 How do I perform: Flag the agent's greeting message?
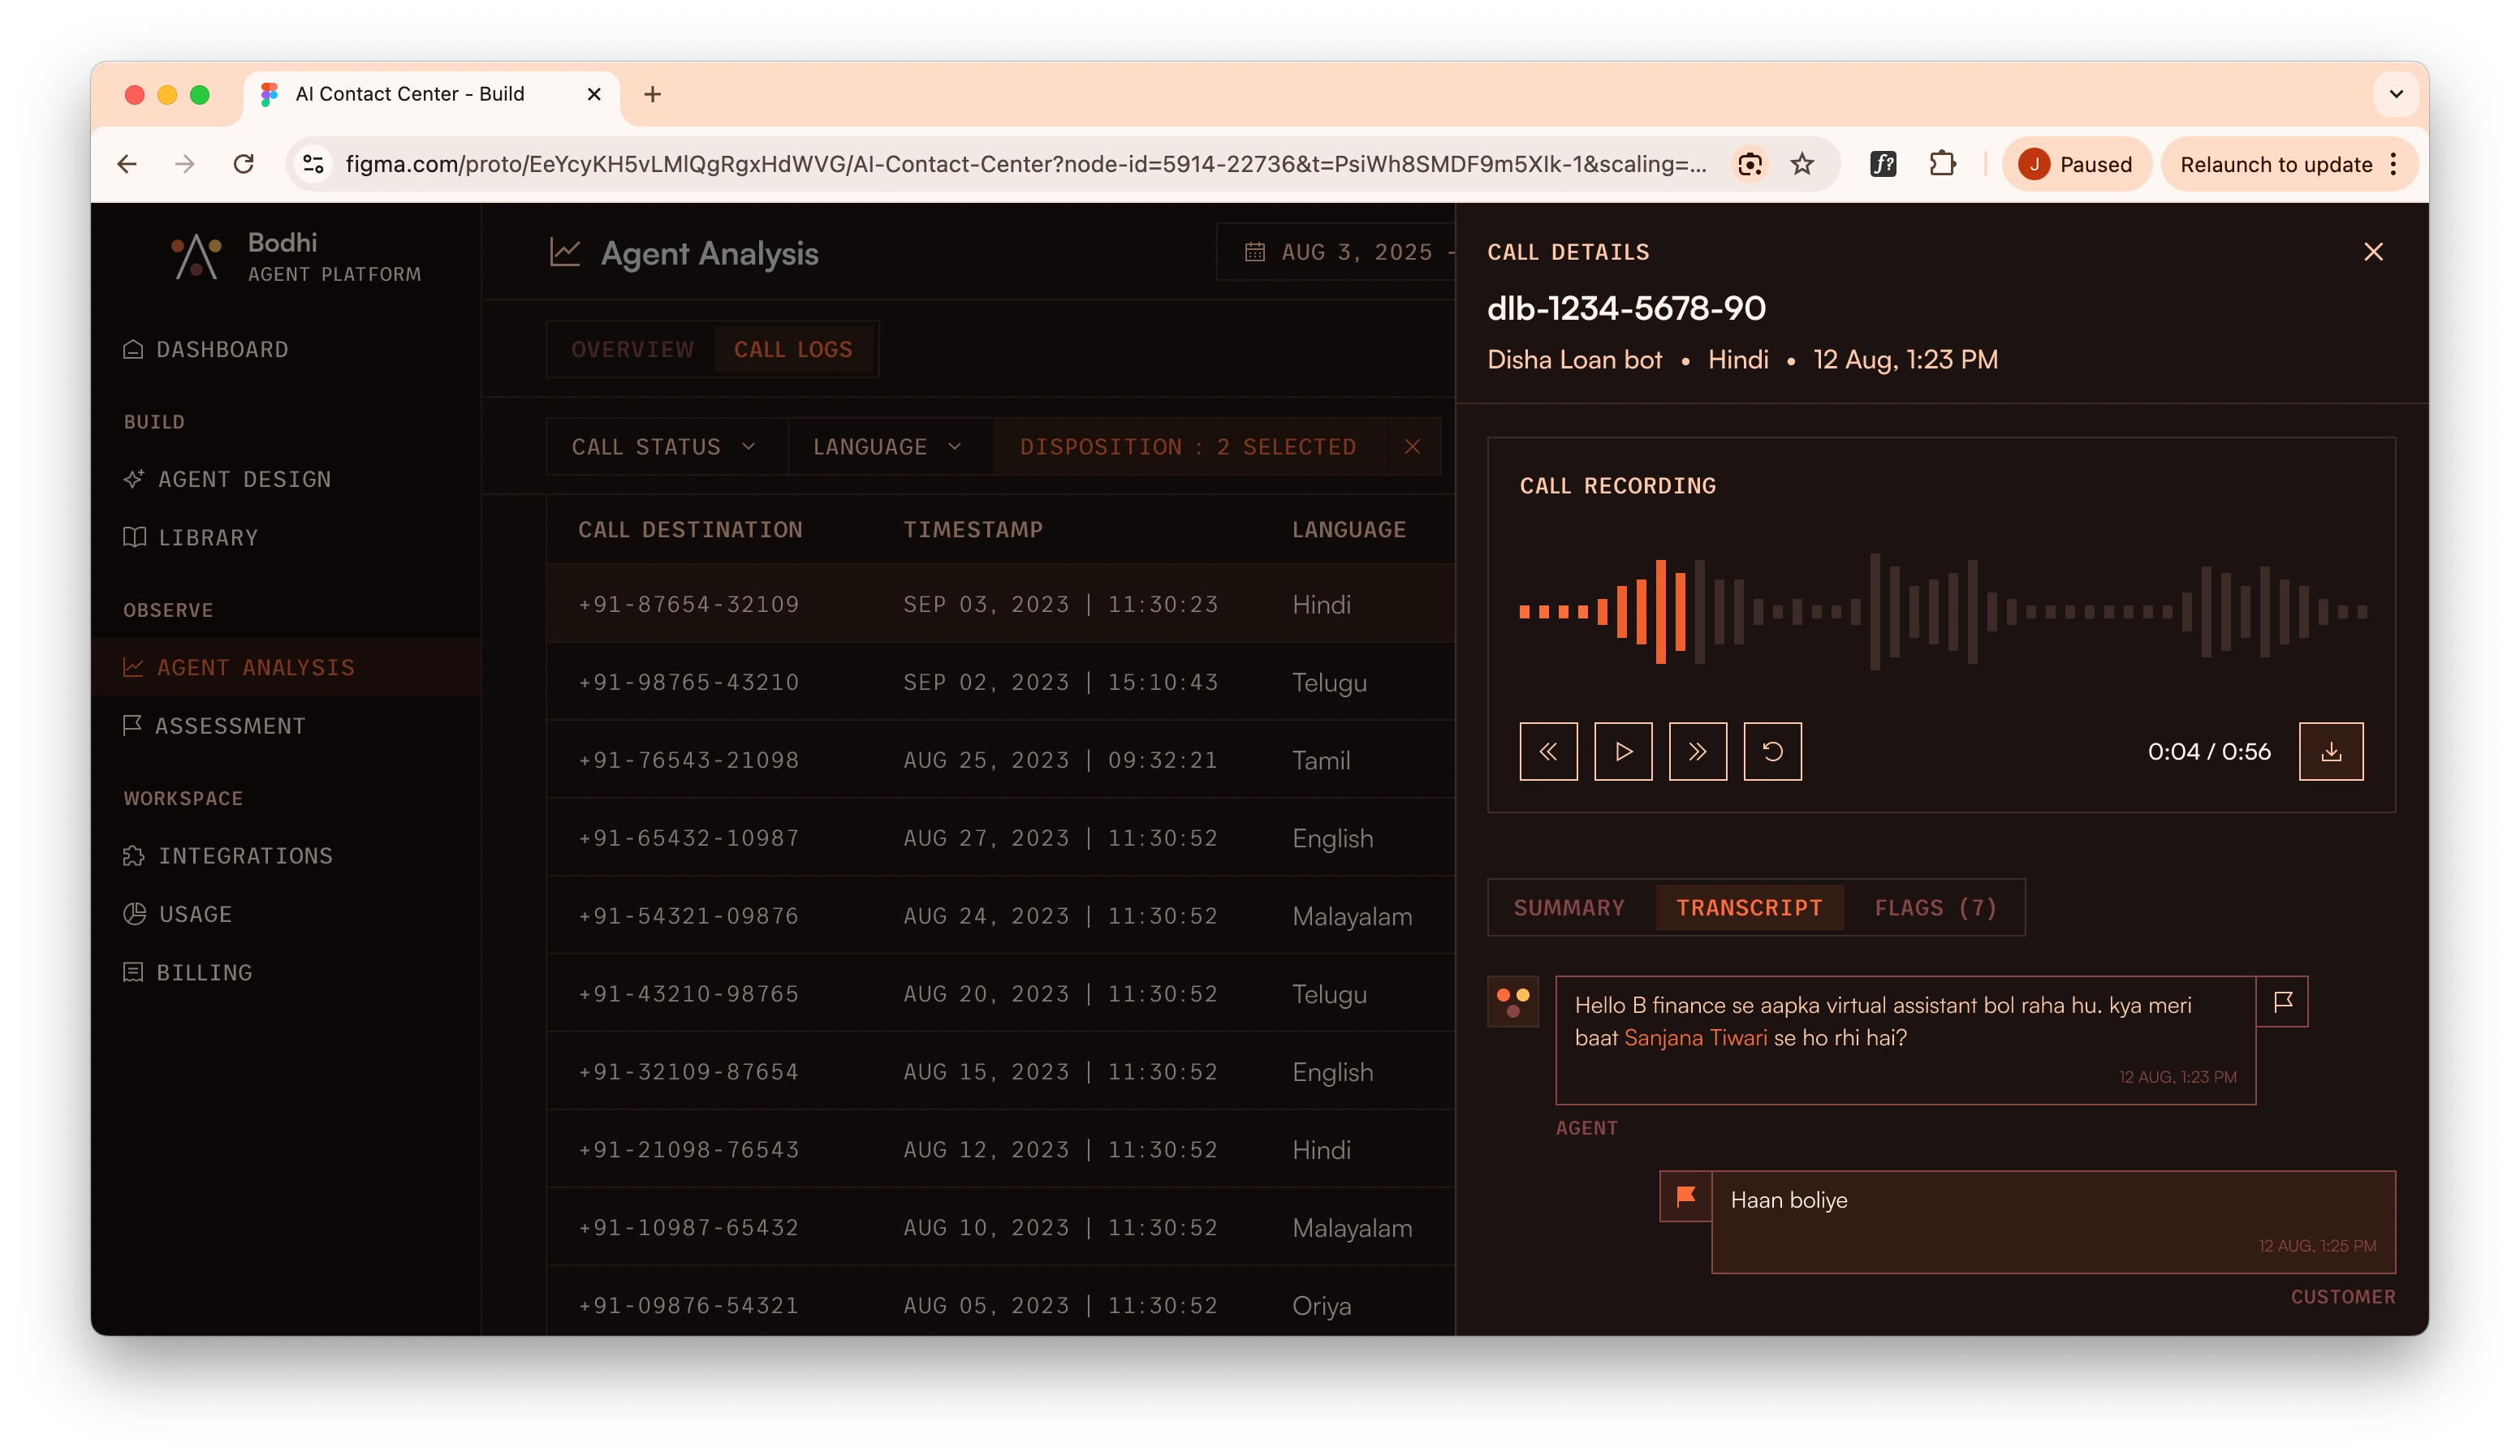pos(2282,1001)
